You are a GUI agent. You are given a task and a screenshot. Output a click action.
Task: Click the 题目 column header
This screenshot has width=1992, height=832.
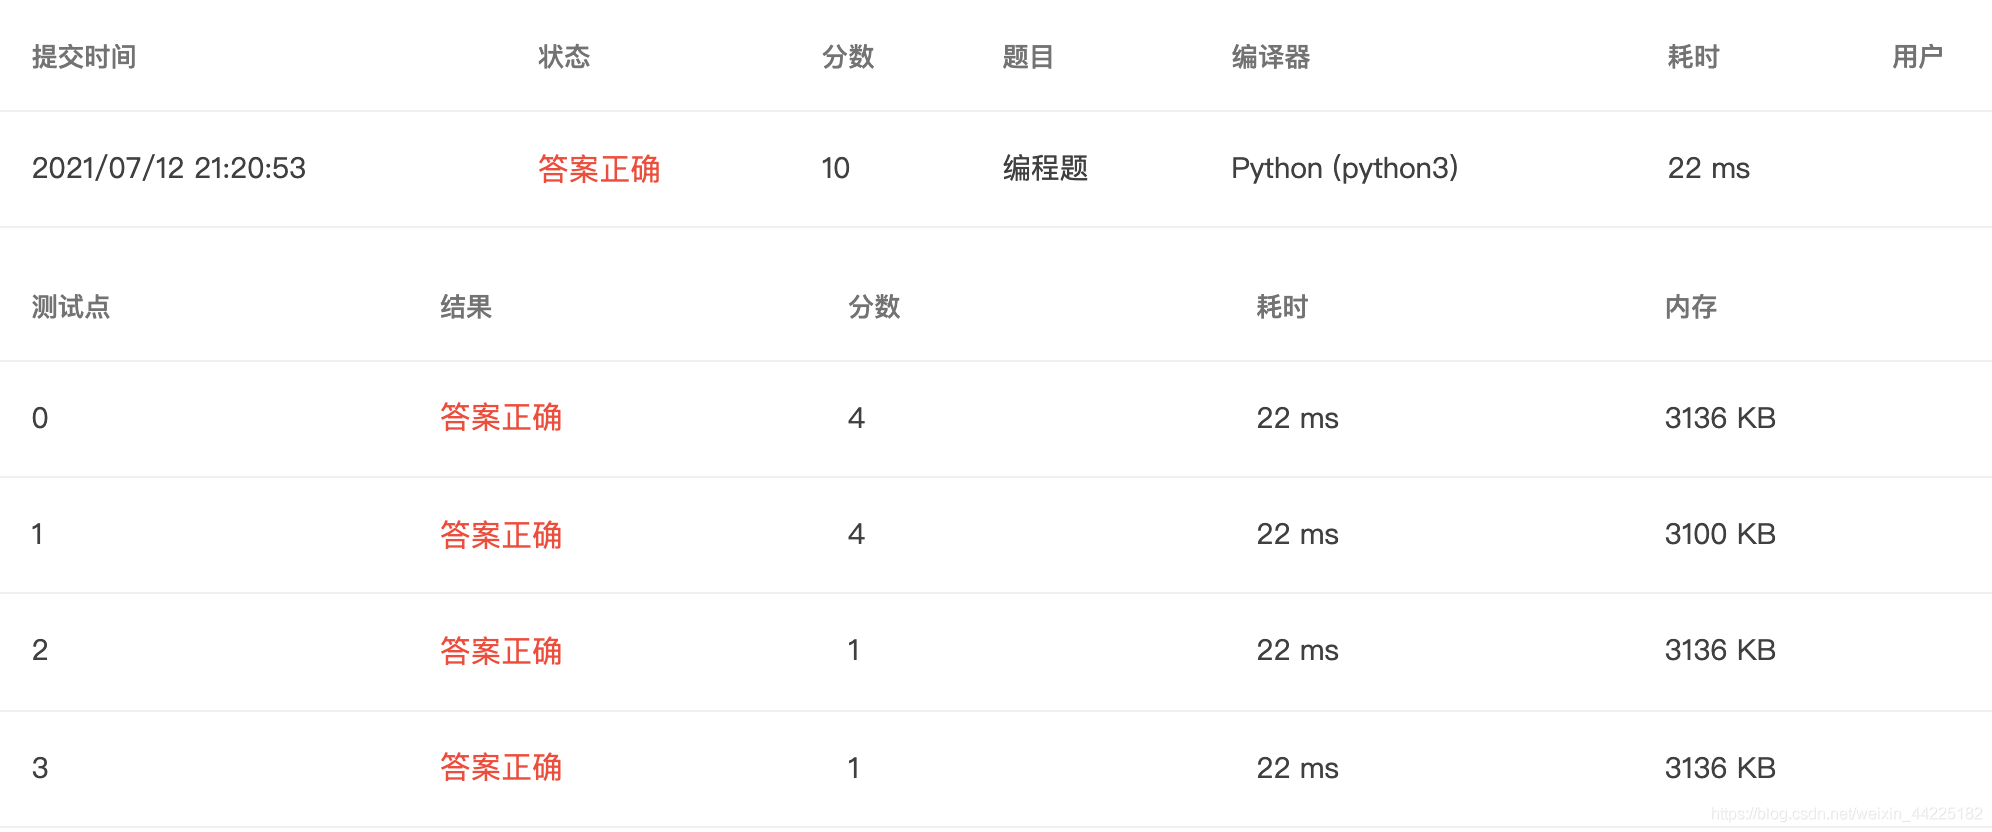click(x=1028, y=57)
